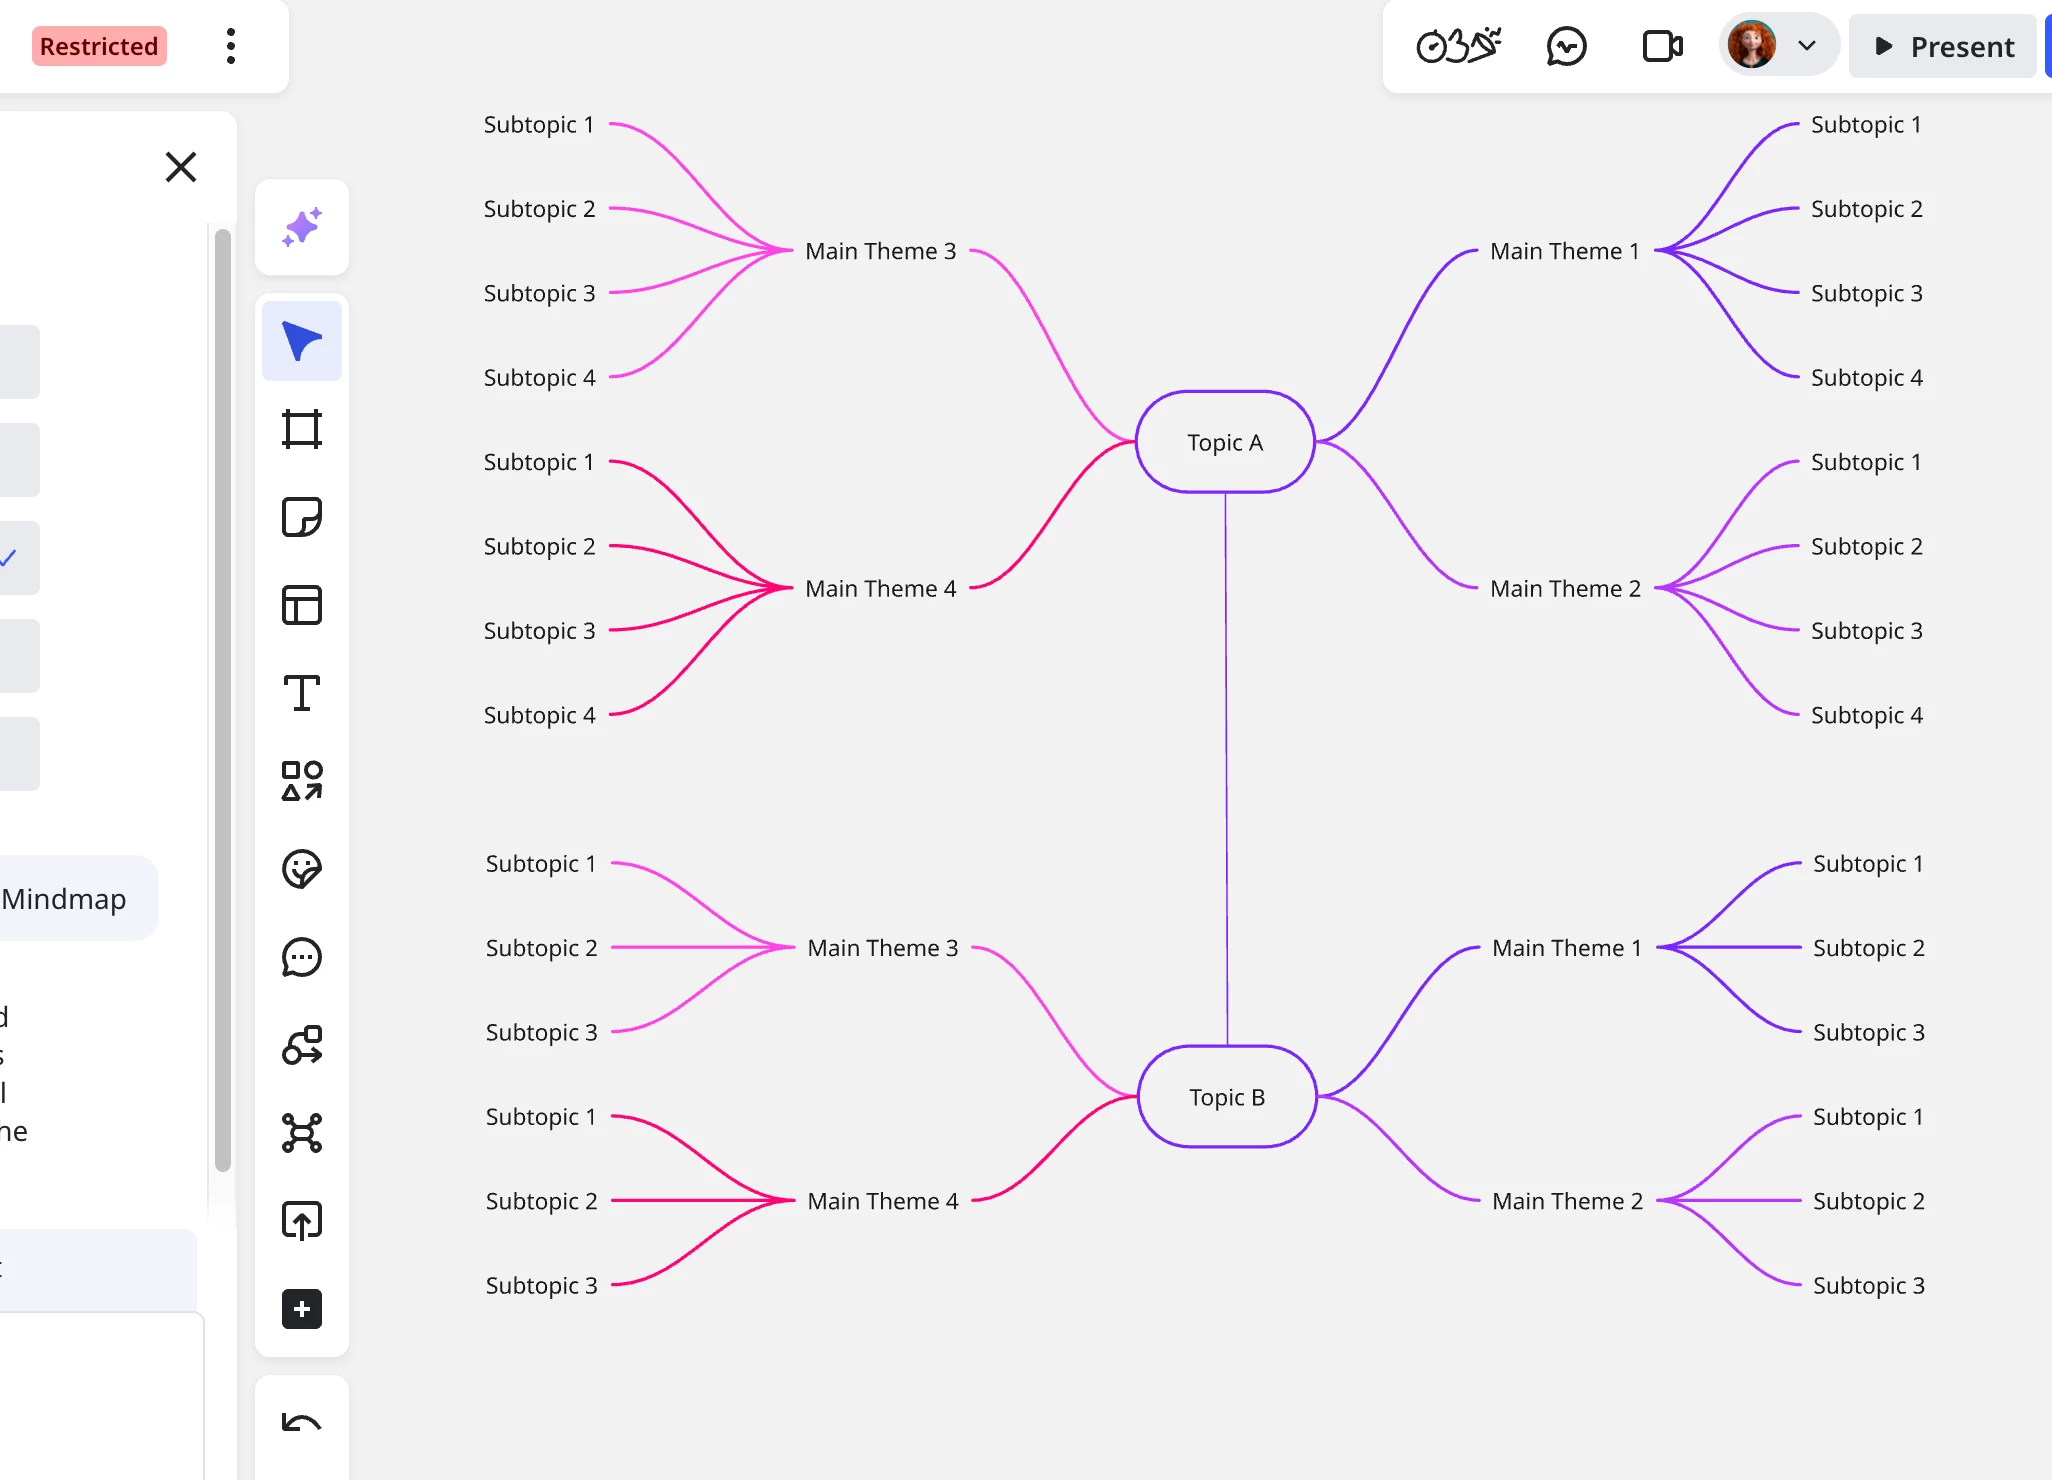Screen dimensions: 2052x1480
Task: Click the user avatar picture
Action: (x=1752, y=45)
